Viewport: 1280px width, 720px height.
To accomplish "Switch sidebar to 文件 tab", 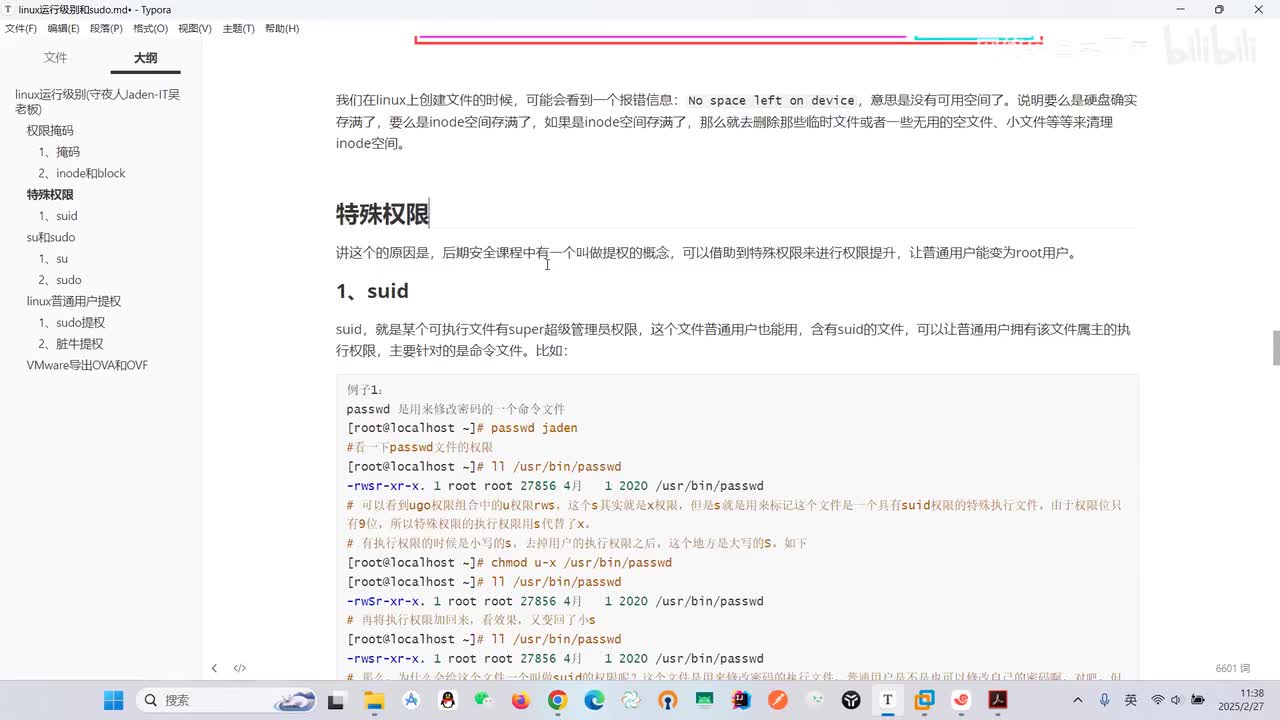I will click(55, 58).
